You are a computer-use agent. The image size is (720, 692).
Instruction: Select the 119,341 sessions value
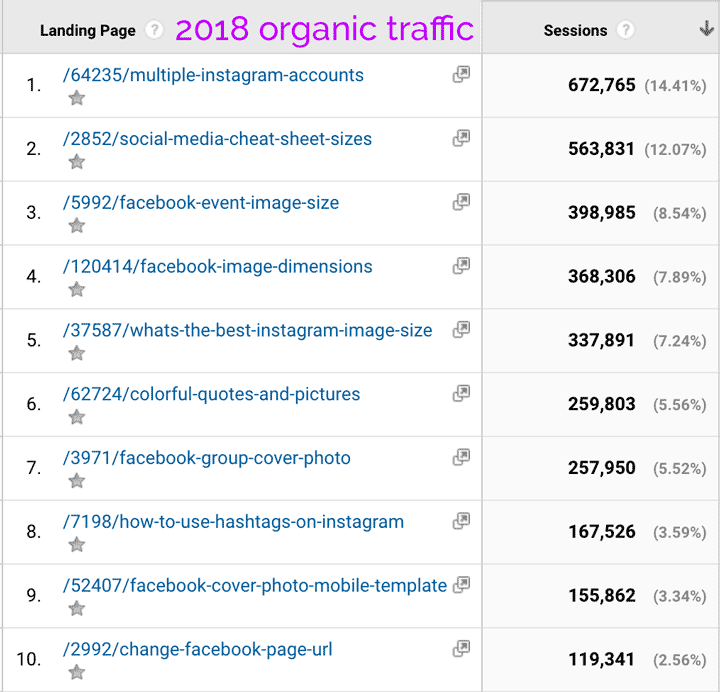(602, 659)
